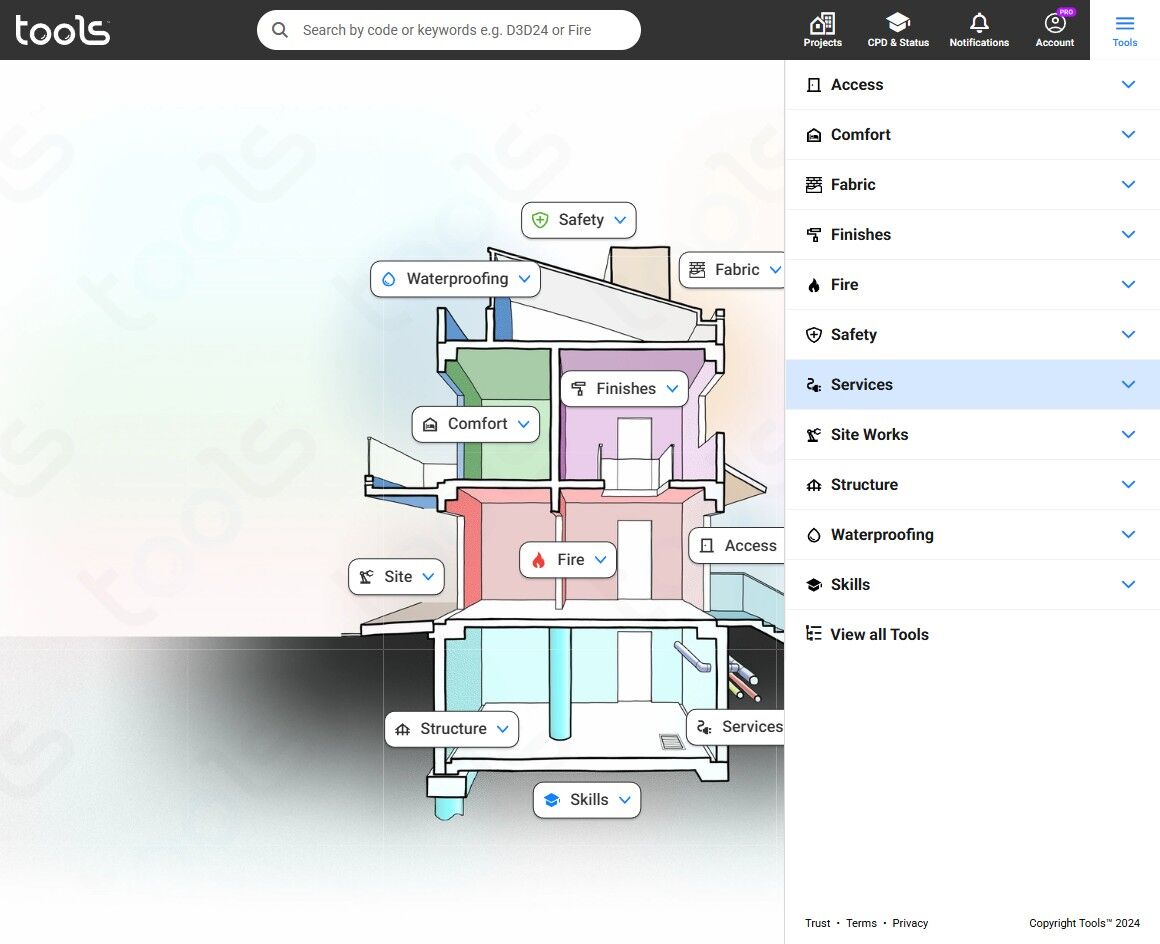Select Comfort in the sidebar menu
Screen dimensions: 1160x944
972,135
